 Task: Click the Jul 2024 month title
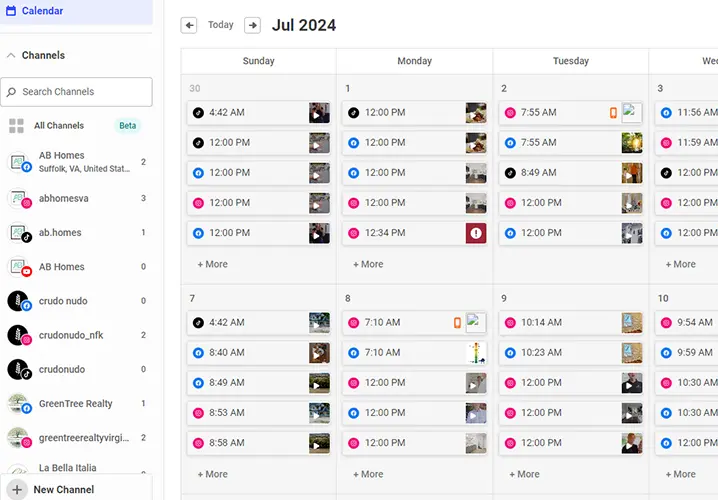(304, 25)
